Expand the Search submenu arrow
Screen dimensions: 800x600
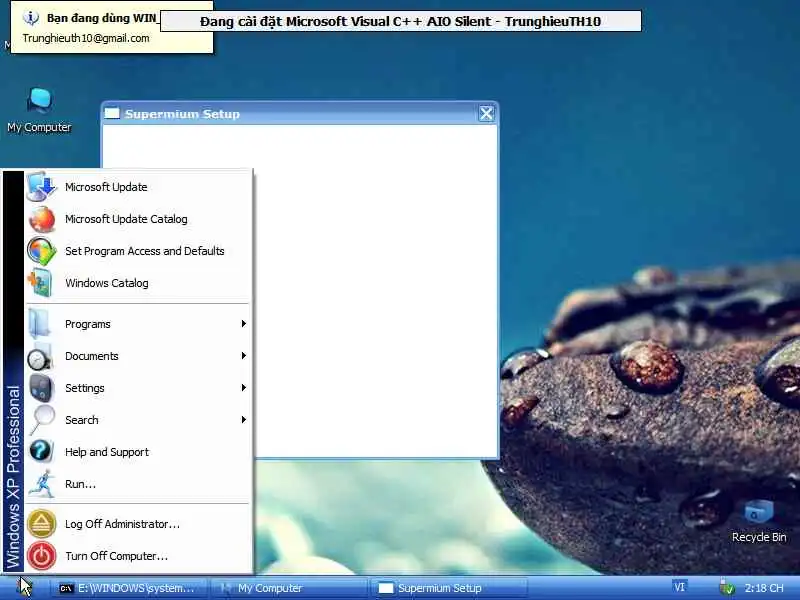point(244,420)
